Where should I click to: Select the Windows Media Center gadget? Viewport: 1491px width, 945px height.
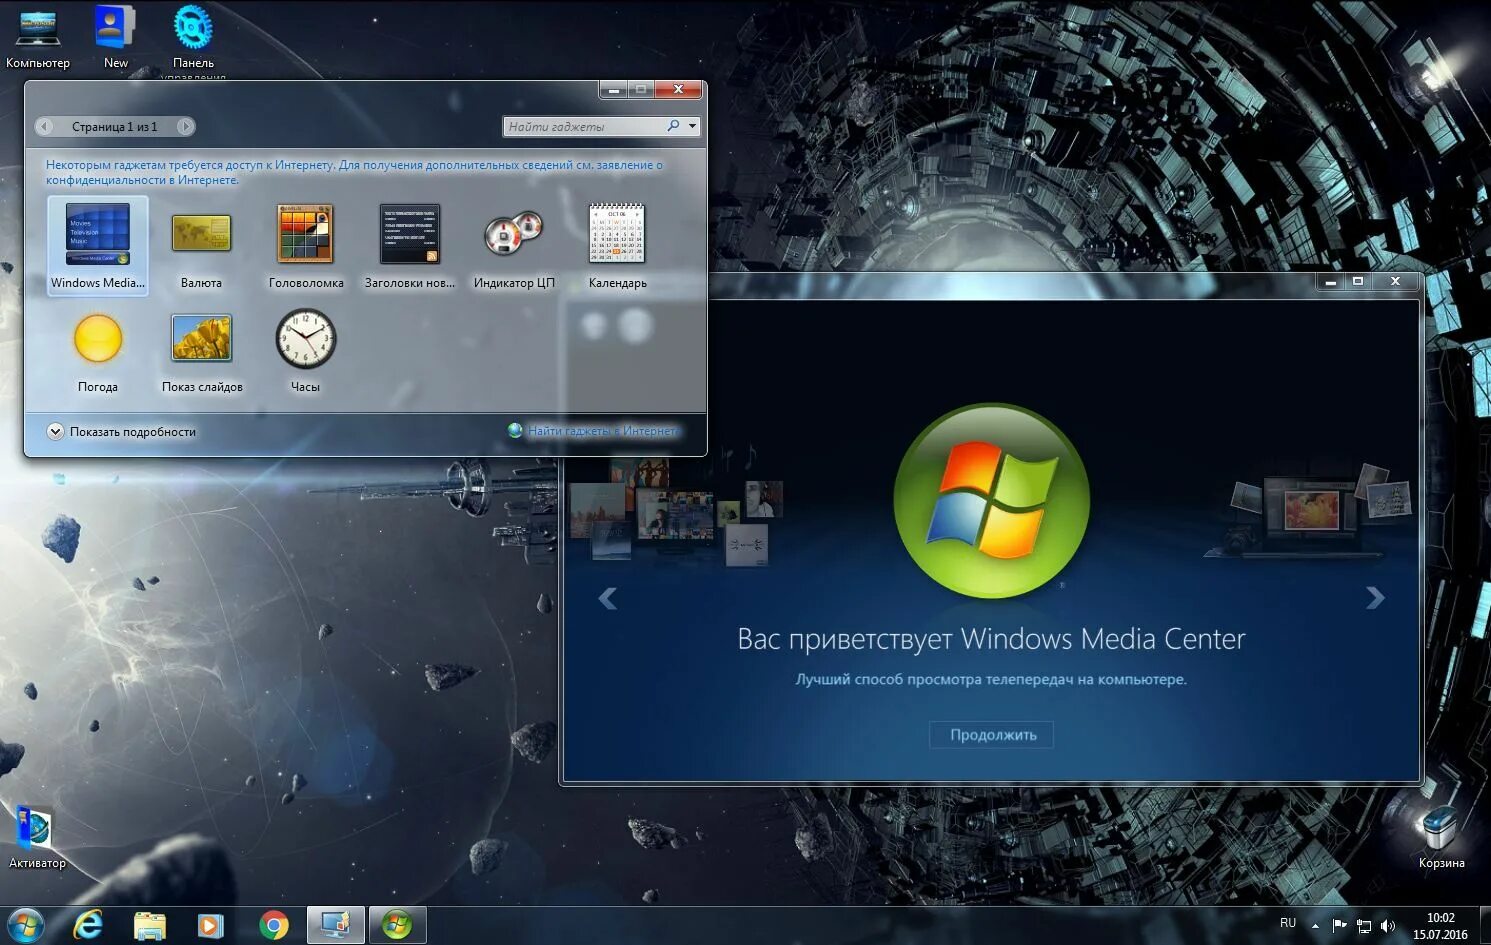click(98, 246)
